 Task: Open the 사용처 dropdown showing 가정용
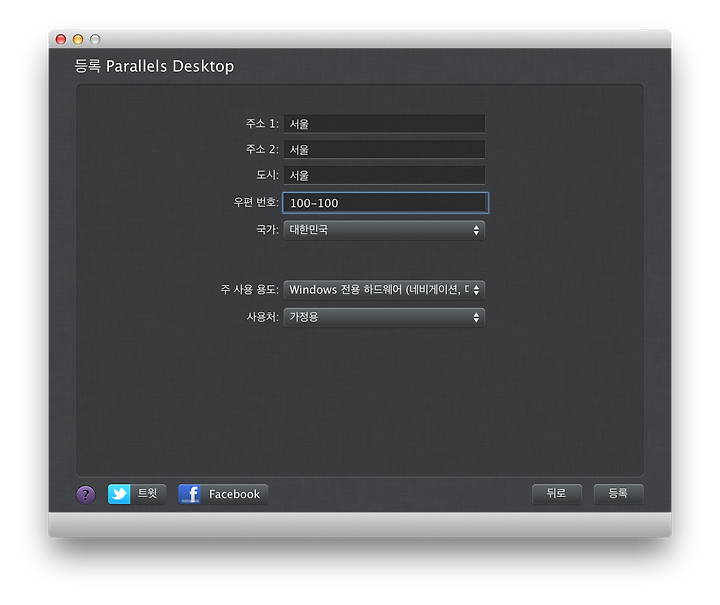pyautogui.click(x=384, y=317)
